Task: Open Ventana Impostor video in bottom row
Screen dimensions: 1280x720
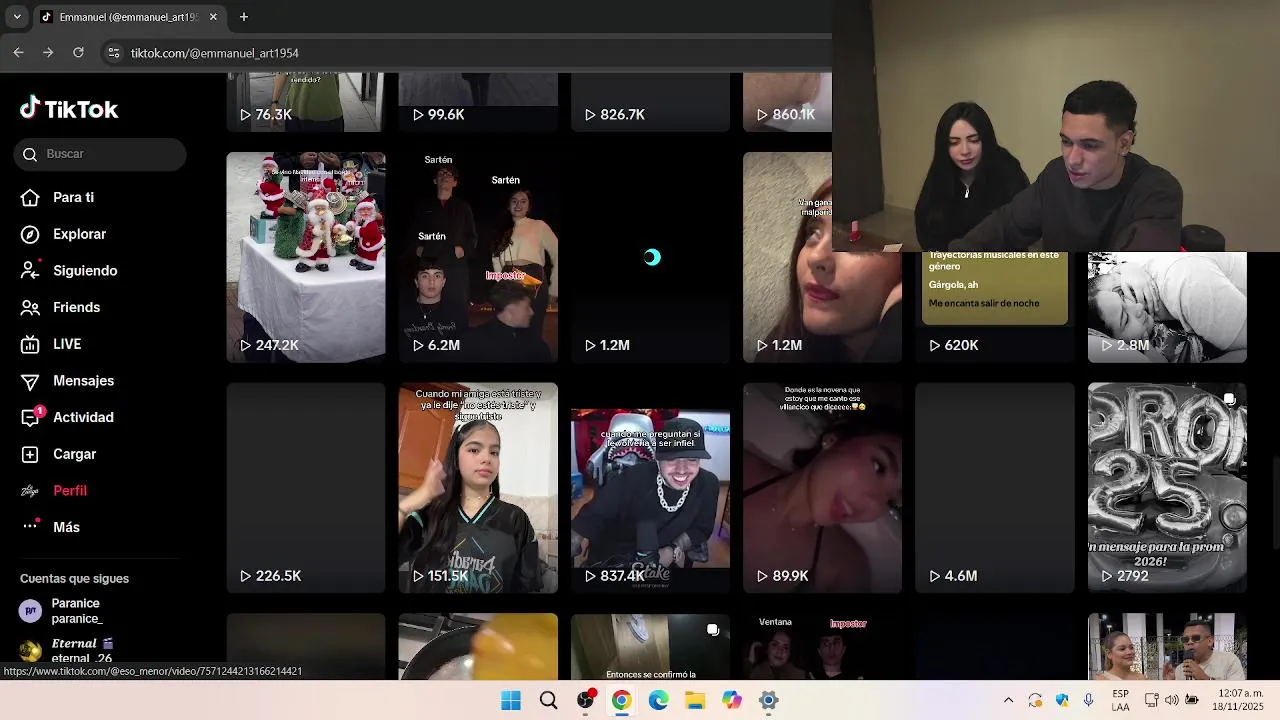Action: coord(822,646)
